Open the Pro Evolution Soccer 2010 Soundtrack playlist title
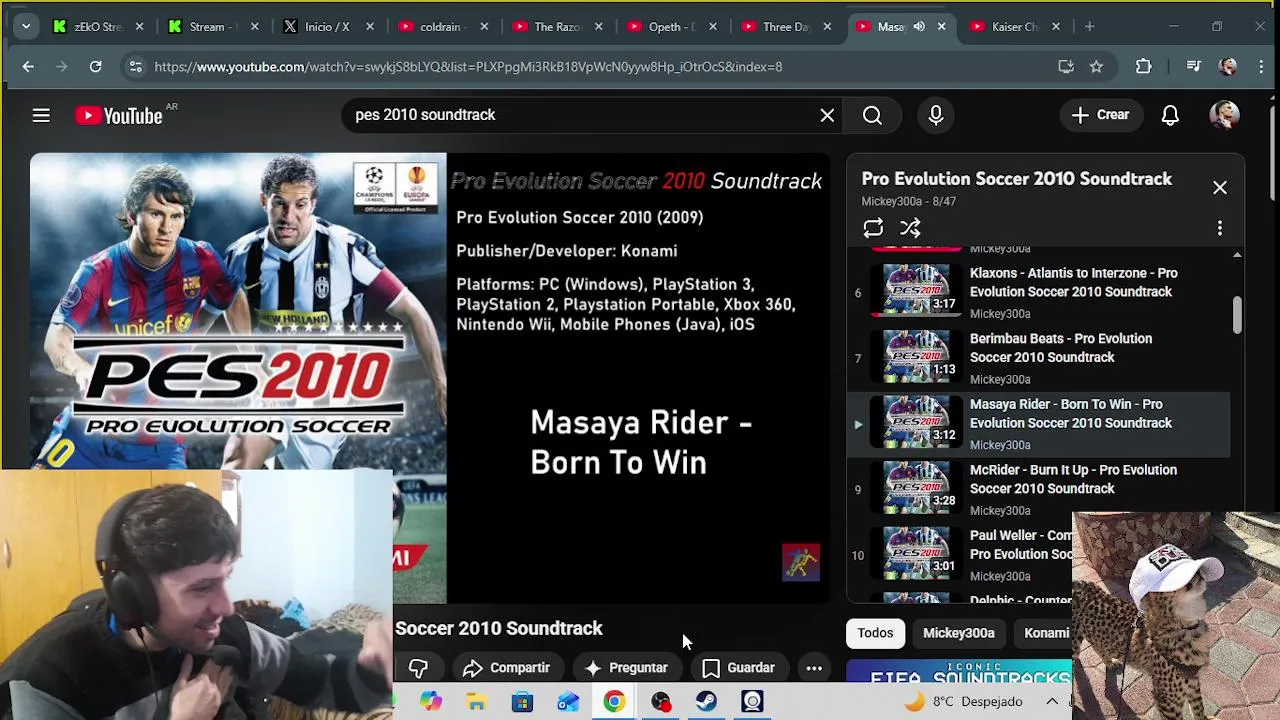The image size is (1280, 720). point(1017,179)
